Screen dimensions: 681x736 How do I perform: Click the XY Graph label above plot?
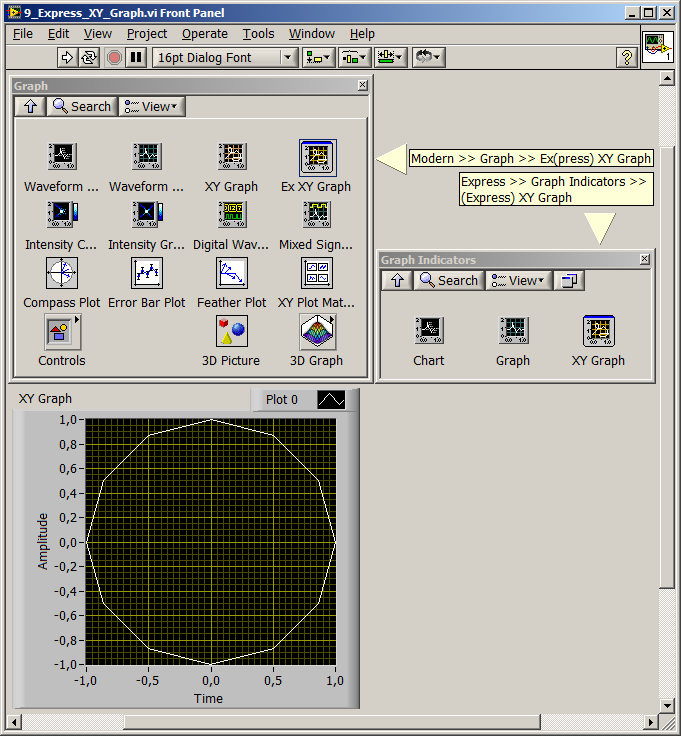click(x=45, y=399)
